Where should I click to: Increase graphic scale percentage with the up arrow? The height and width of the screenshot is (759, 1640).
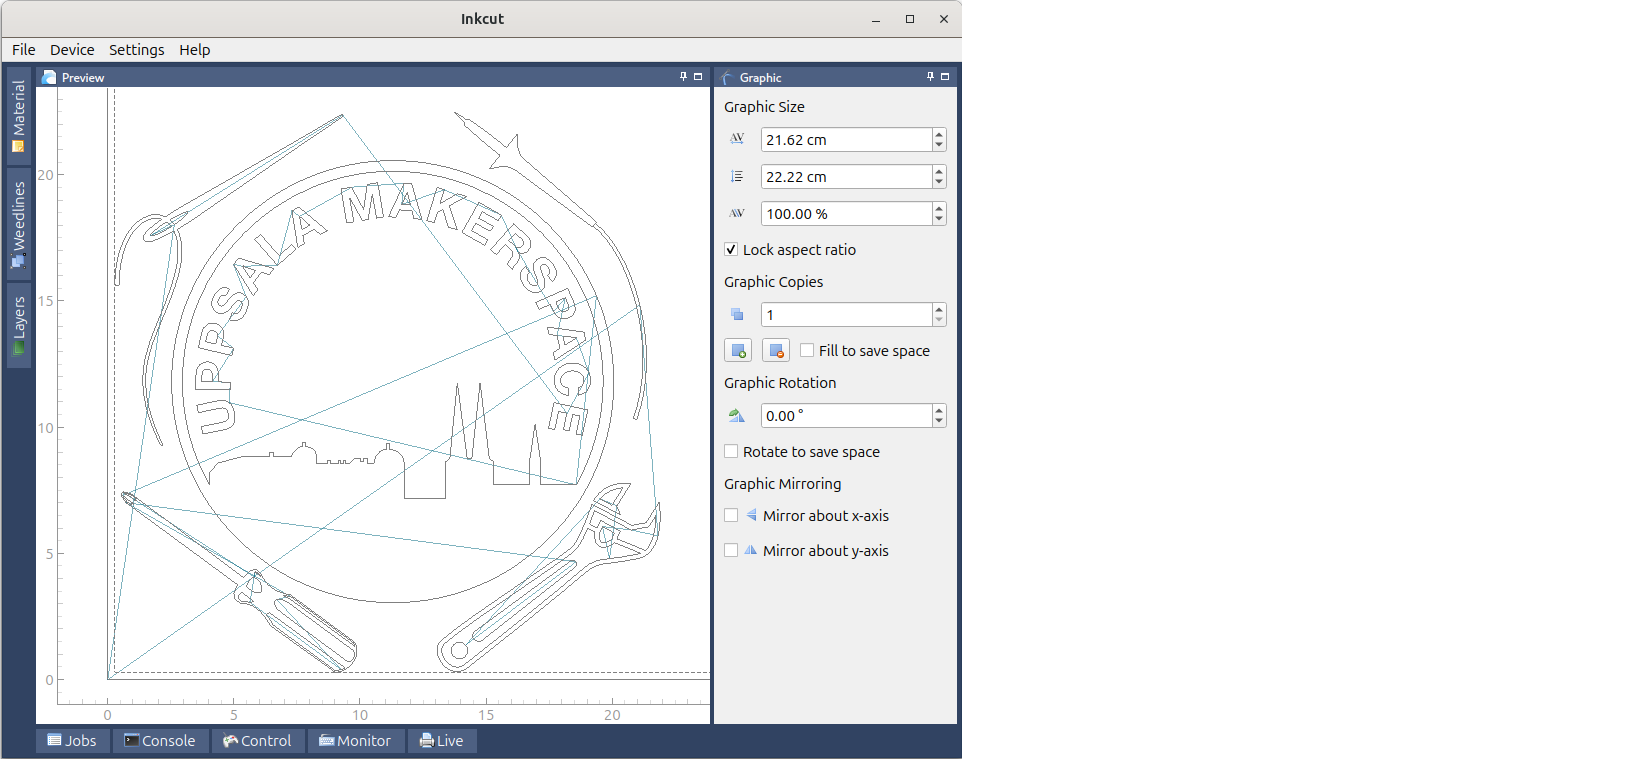tap(939, 208)
